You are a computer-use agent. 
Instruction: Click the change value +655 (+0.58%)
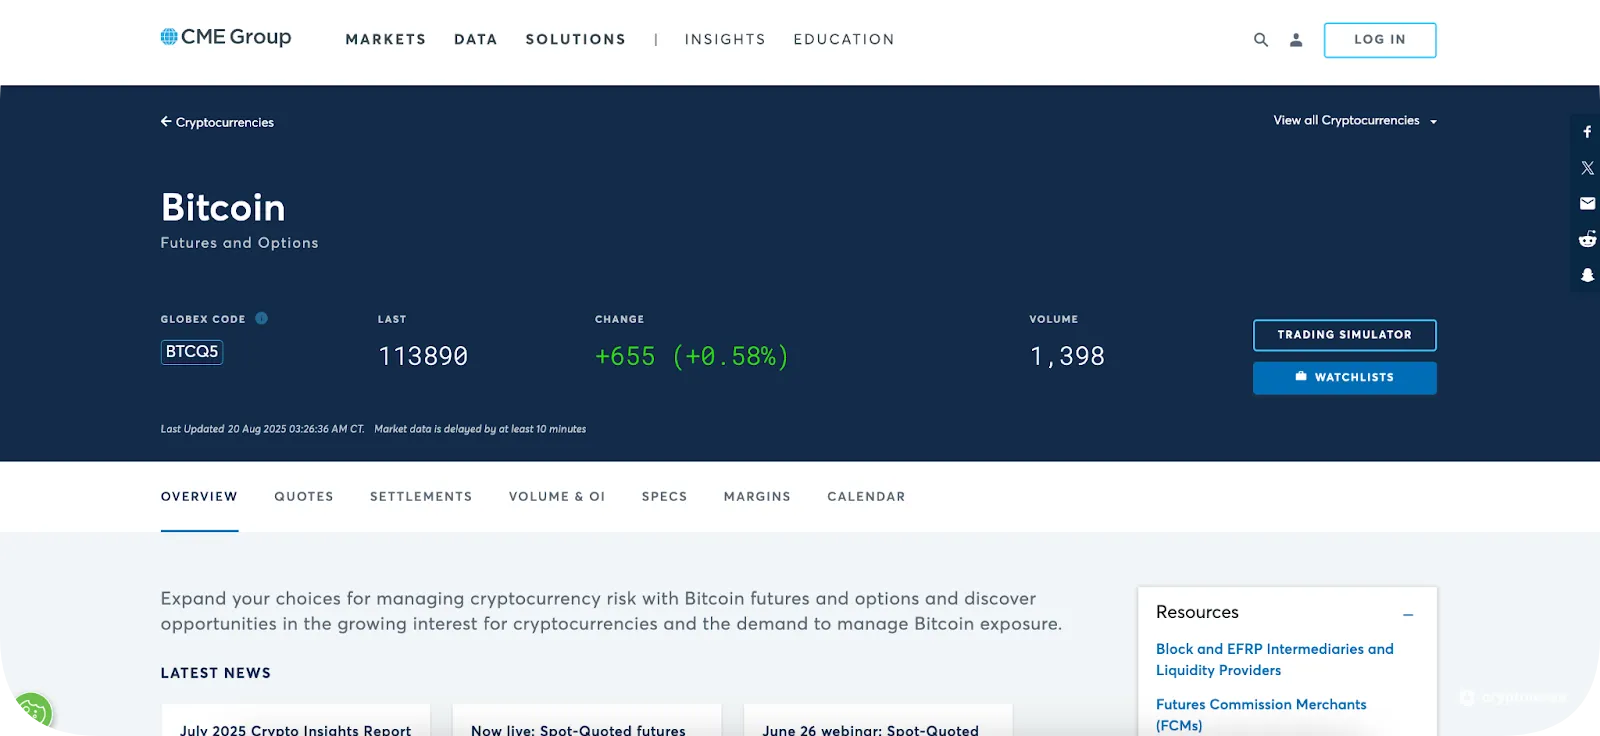pos(692,356)
